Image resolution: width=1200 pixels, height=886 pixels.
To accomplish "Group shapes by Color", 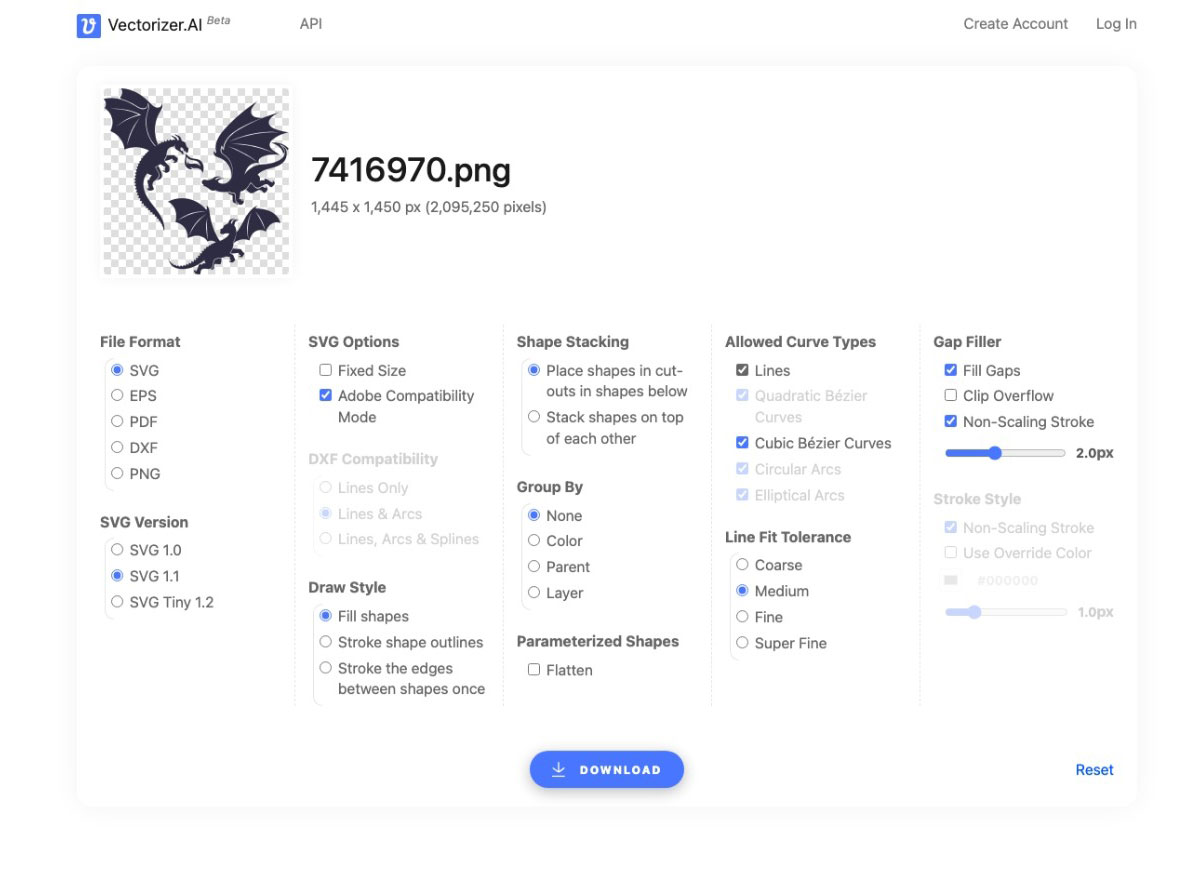I will [534, 541].
